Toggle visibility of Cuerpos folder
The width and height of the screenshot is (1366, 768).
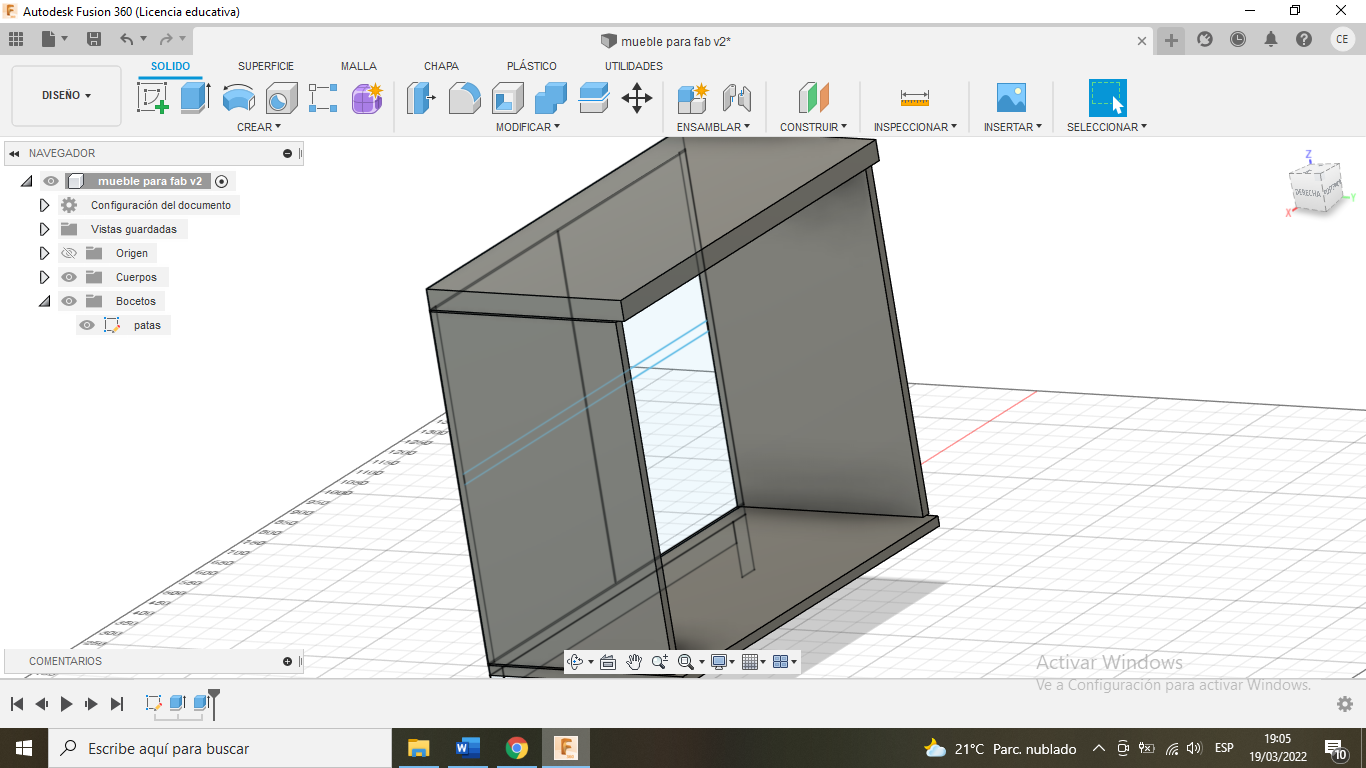pos(69,277)
